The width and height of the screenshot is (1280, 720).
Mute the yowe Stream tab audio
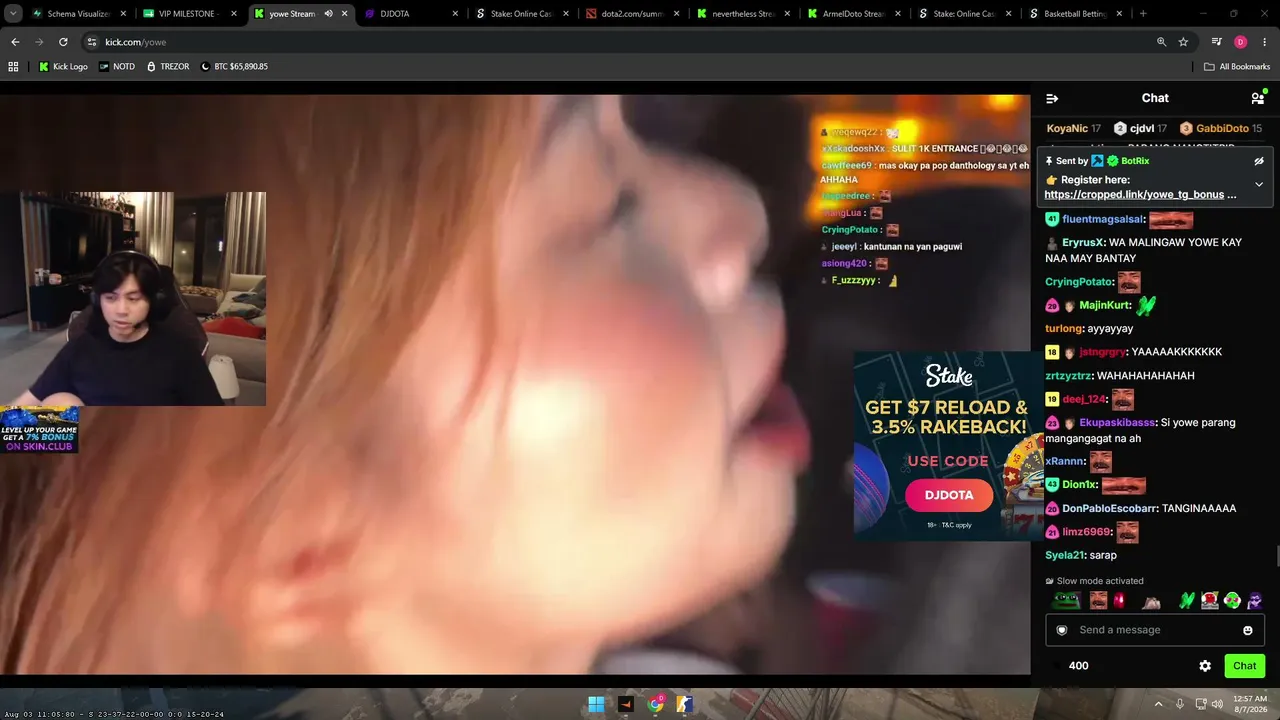(328, 14)
